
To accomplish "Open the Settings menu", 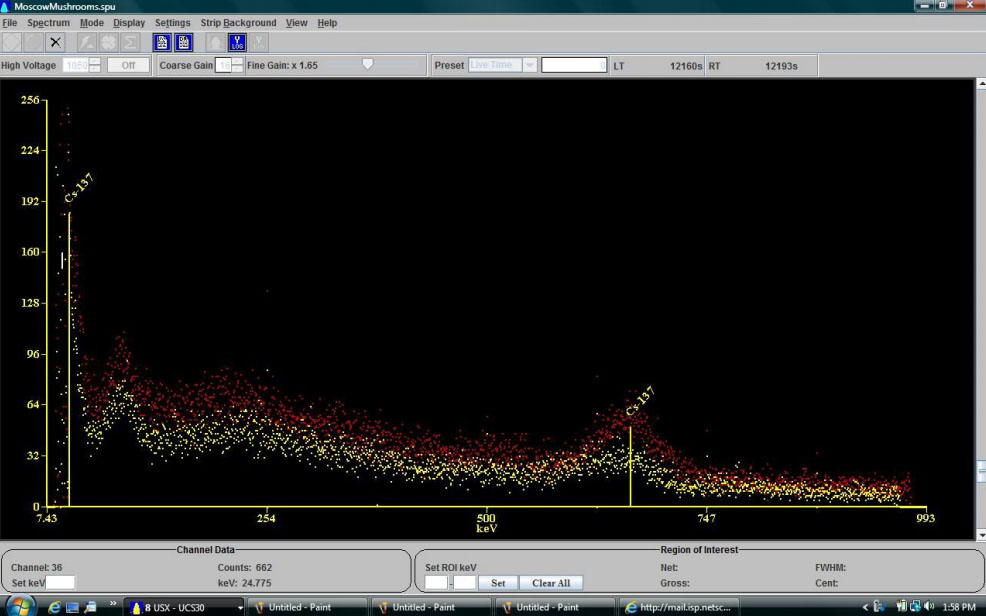I will [172, 23].
